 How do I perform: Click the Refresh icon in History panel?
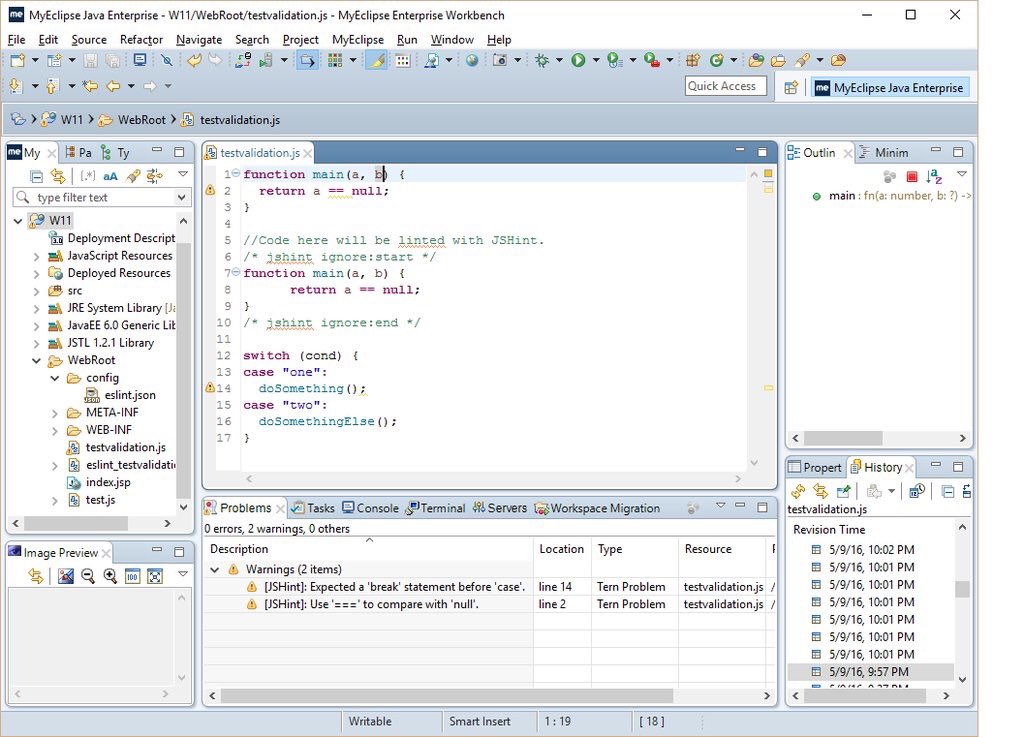pos(798,491)
